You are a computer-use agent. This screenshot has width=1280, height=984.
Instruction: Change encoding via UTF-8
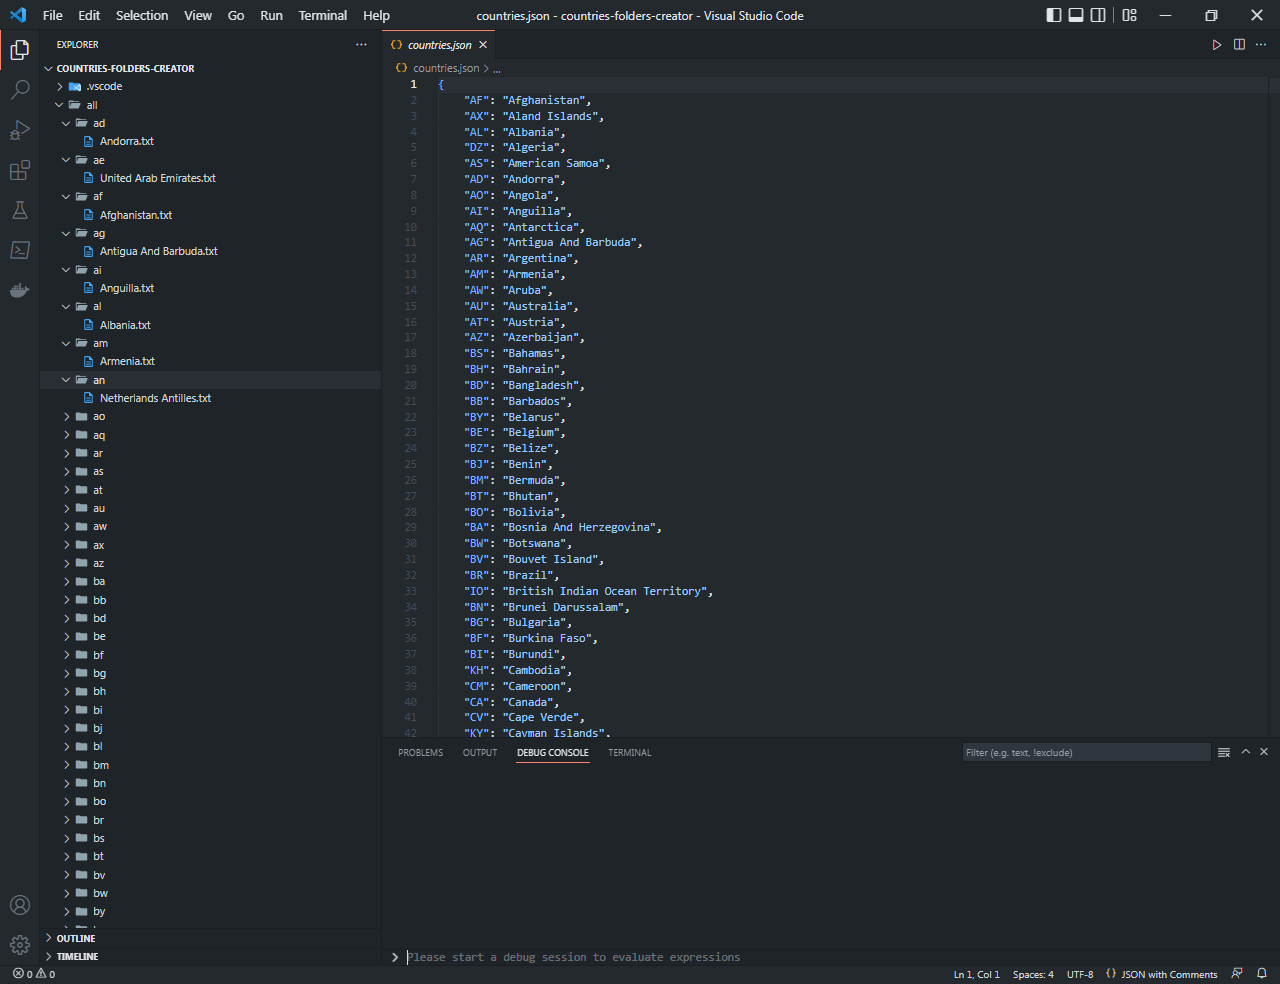coord(1080,974)
